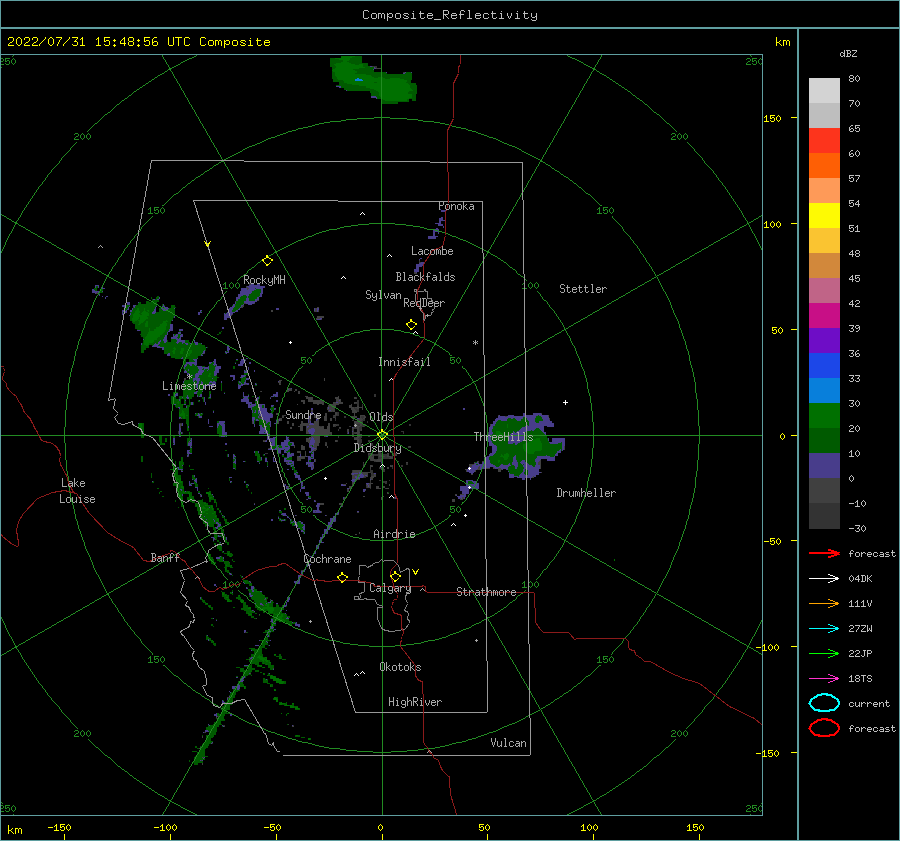Click the yellow diamond marker below RedDeer
This screenshot has height=841, width=900.
411,325
